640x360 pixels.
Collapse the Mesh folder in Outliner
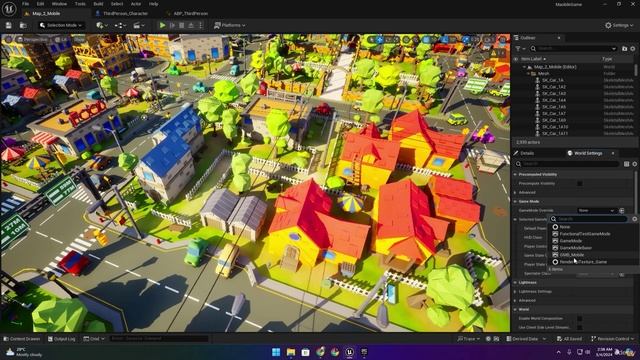(x=529, y=73)
